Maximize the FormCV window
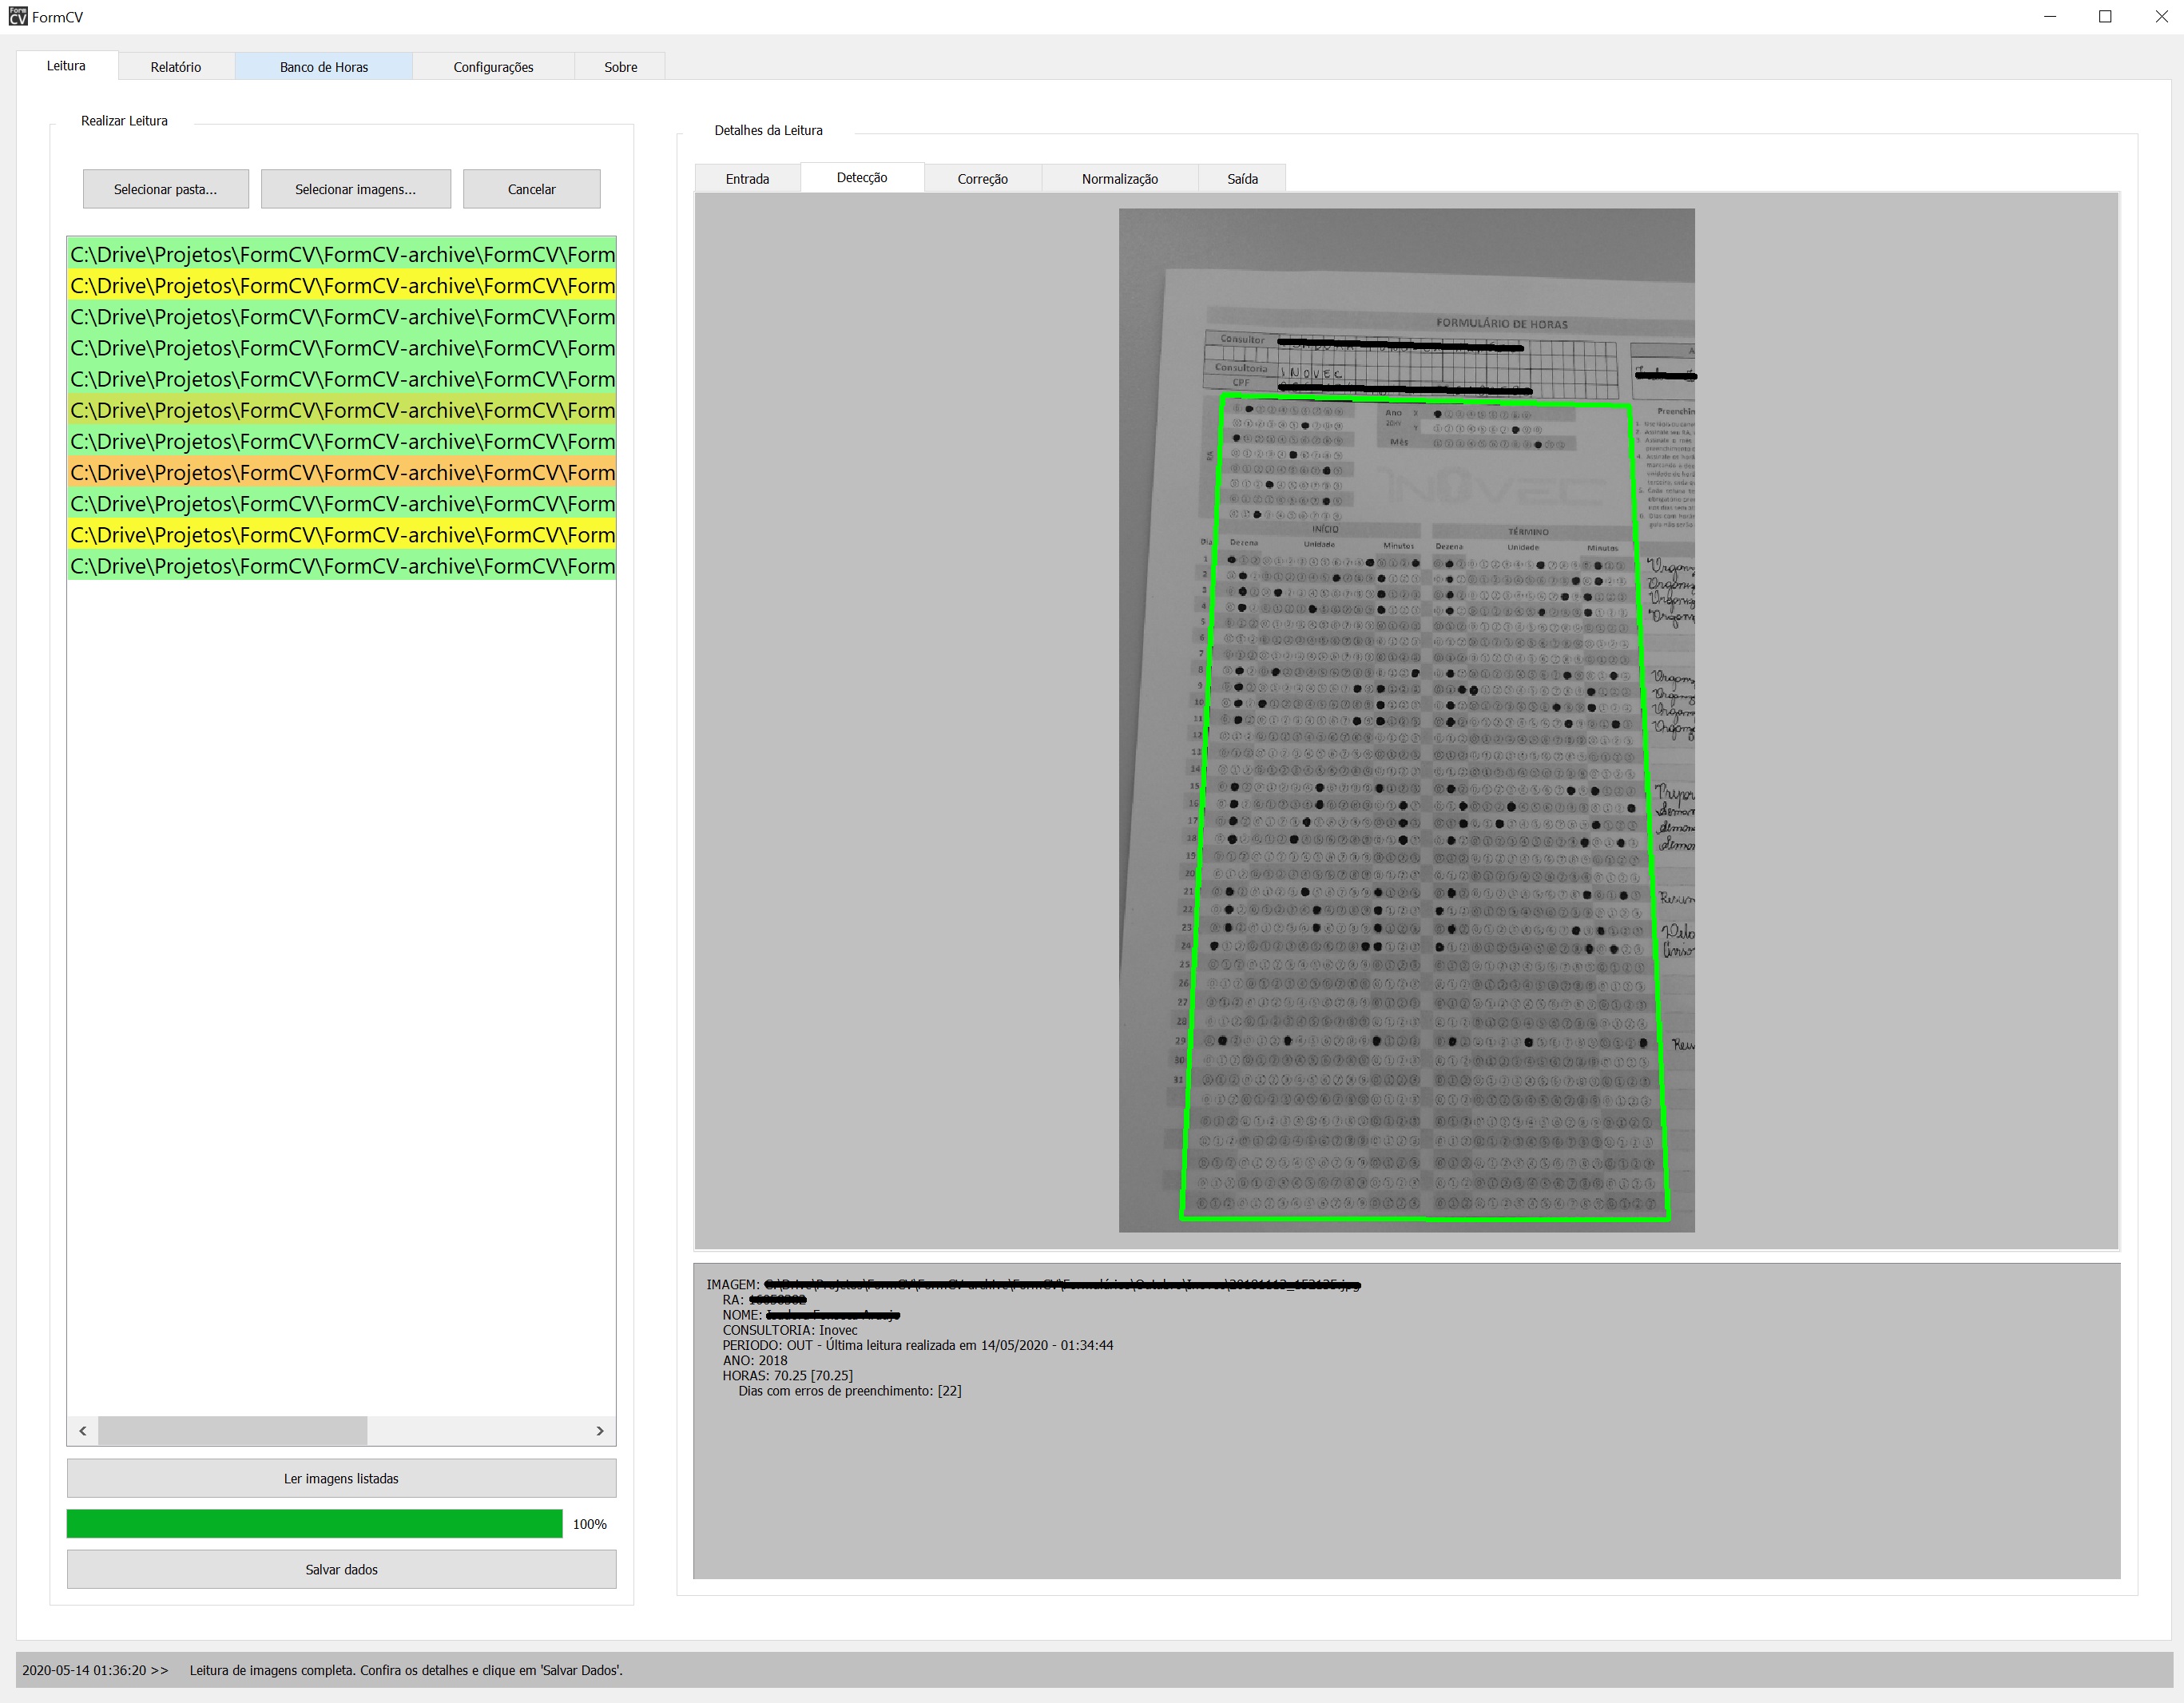This screenshot has height=1703, width=2184. (2105, 17)
